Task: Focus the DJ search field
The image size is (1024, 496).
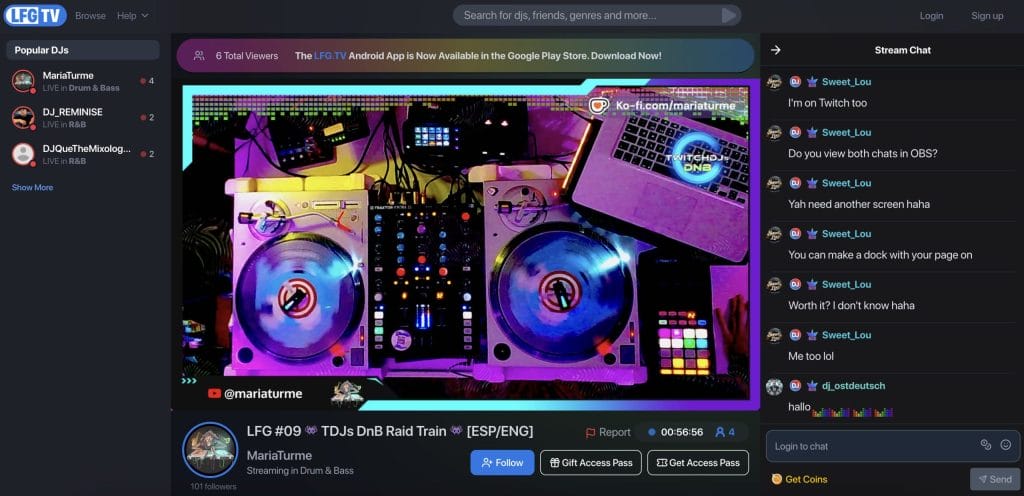Action: click(590, 15)
